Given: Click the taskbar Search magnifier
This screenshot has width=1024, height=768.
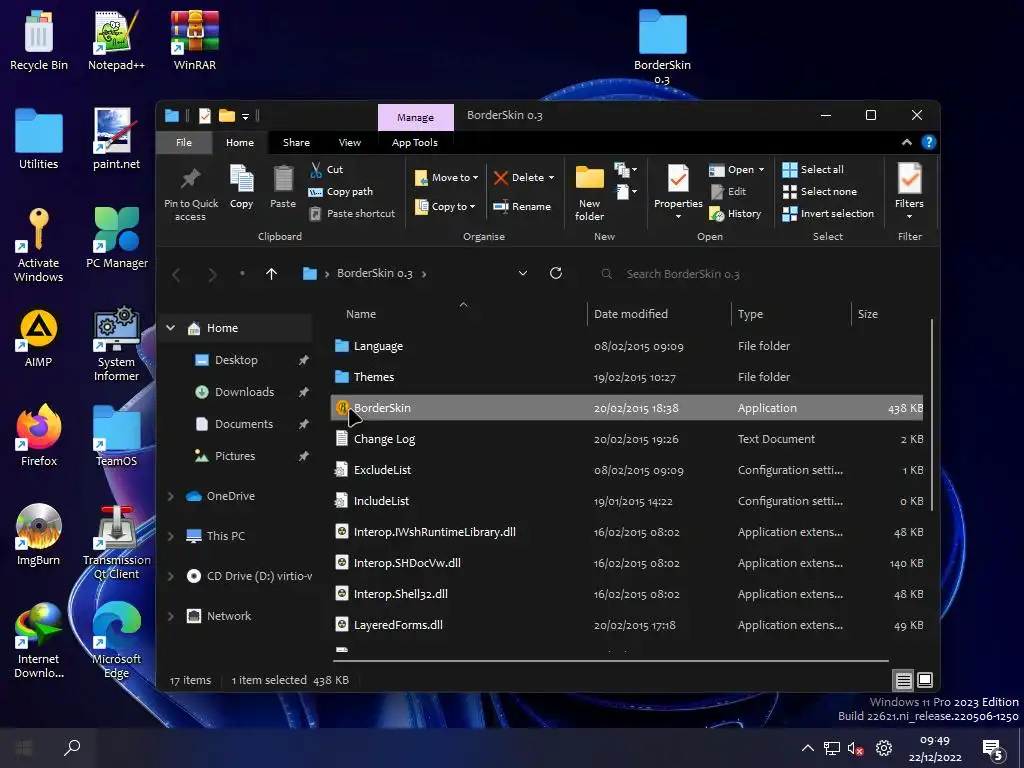Looking at the screenshot, I should [x=72, y=748].
